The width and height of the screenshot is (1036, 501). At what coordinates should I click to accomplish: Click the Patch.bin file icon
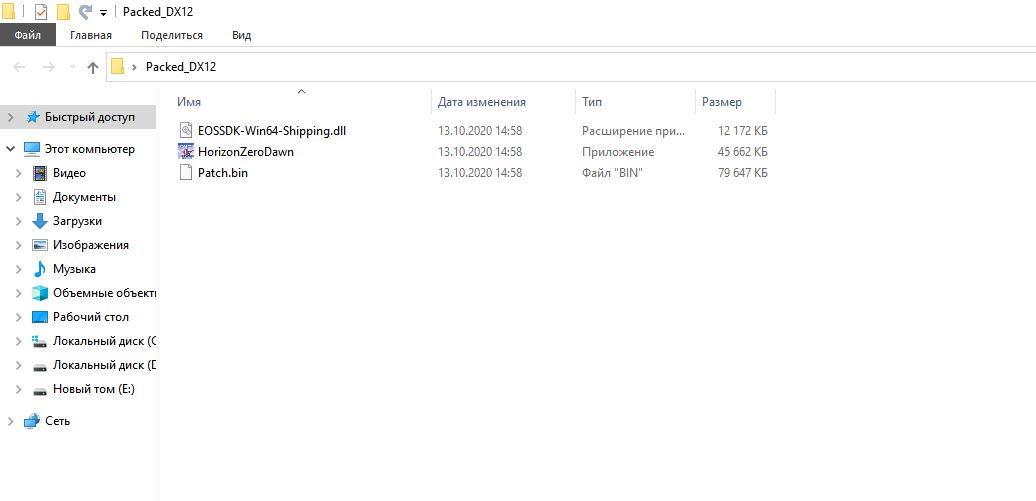[x=185, y=173]
